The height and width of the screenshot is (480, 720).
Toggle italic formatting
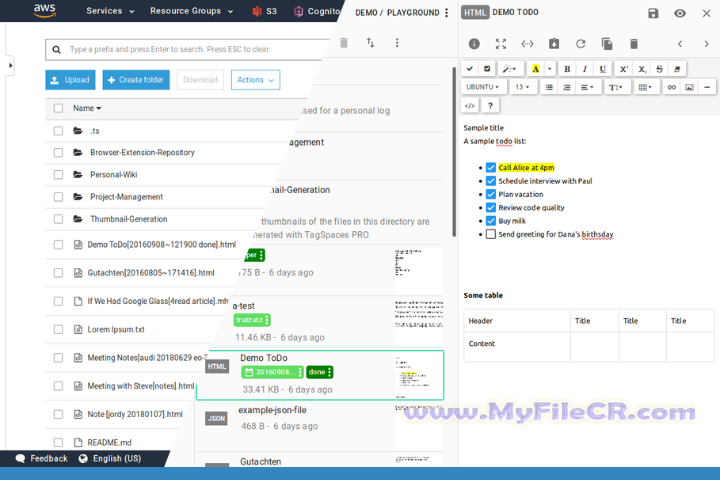pos(585,69)
